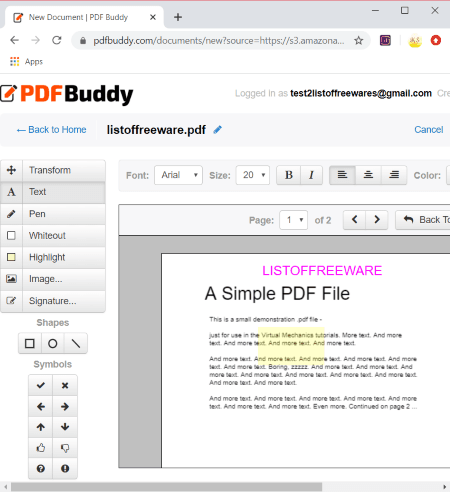This screenshot has height=492, width=450.
Task: Reload the current page
Action: (x=57, y=40)
